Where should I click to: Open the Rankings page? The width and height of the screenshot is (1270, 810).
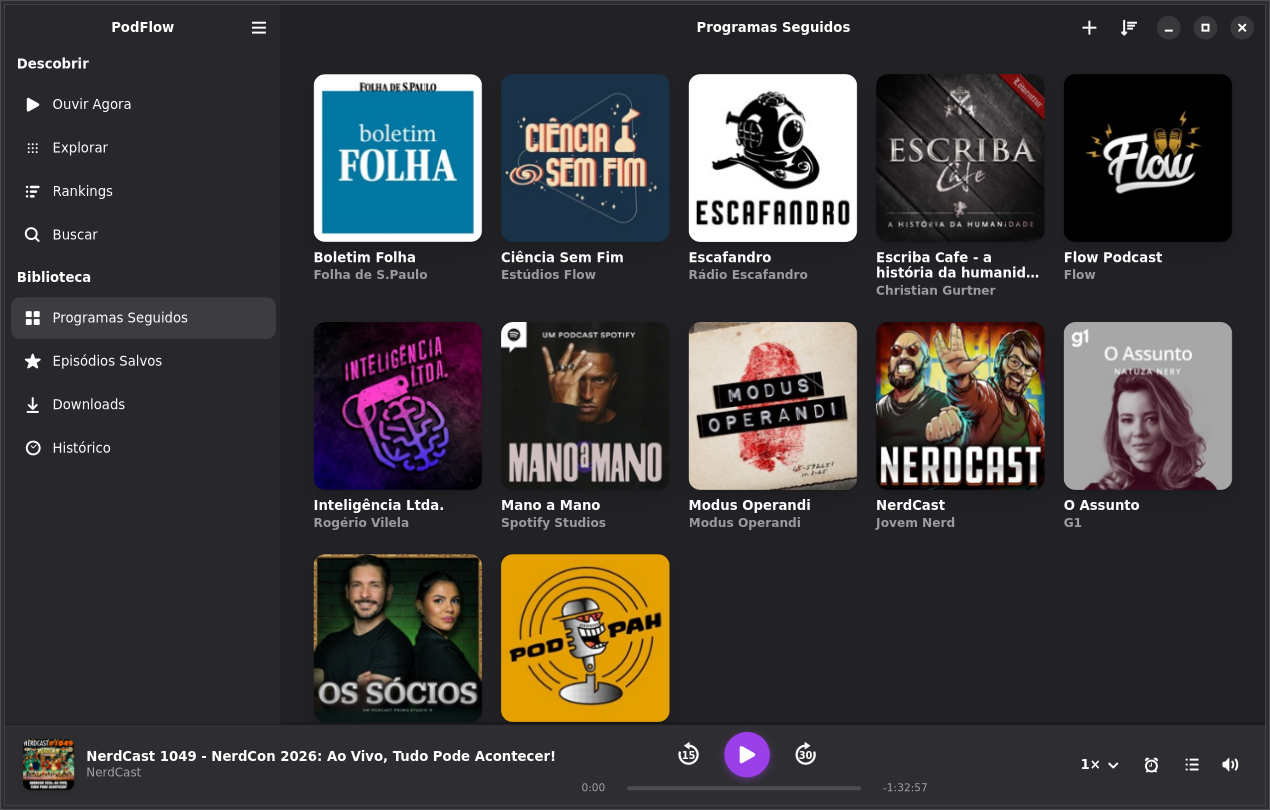(x=143, y=191)
